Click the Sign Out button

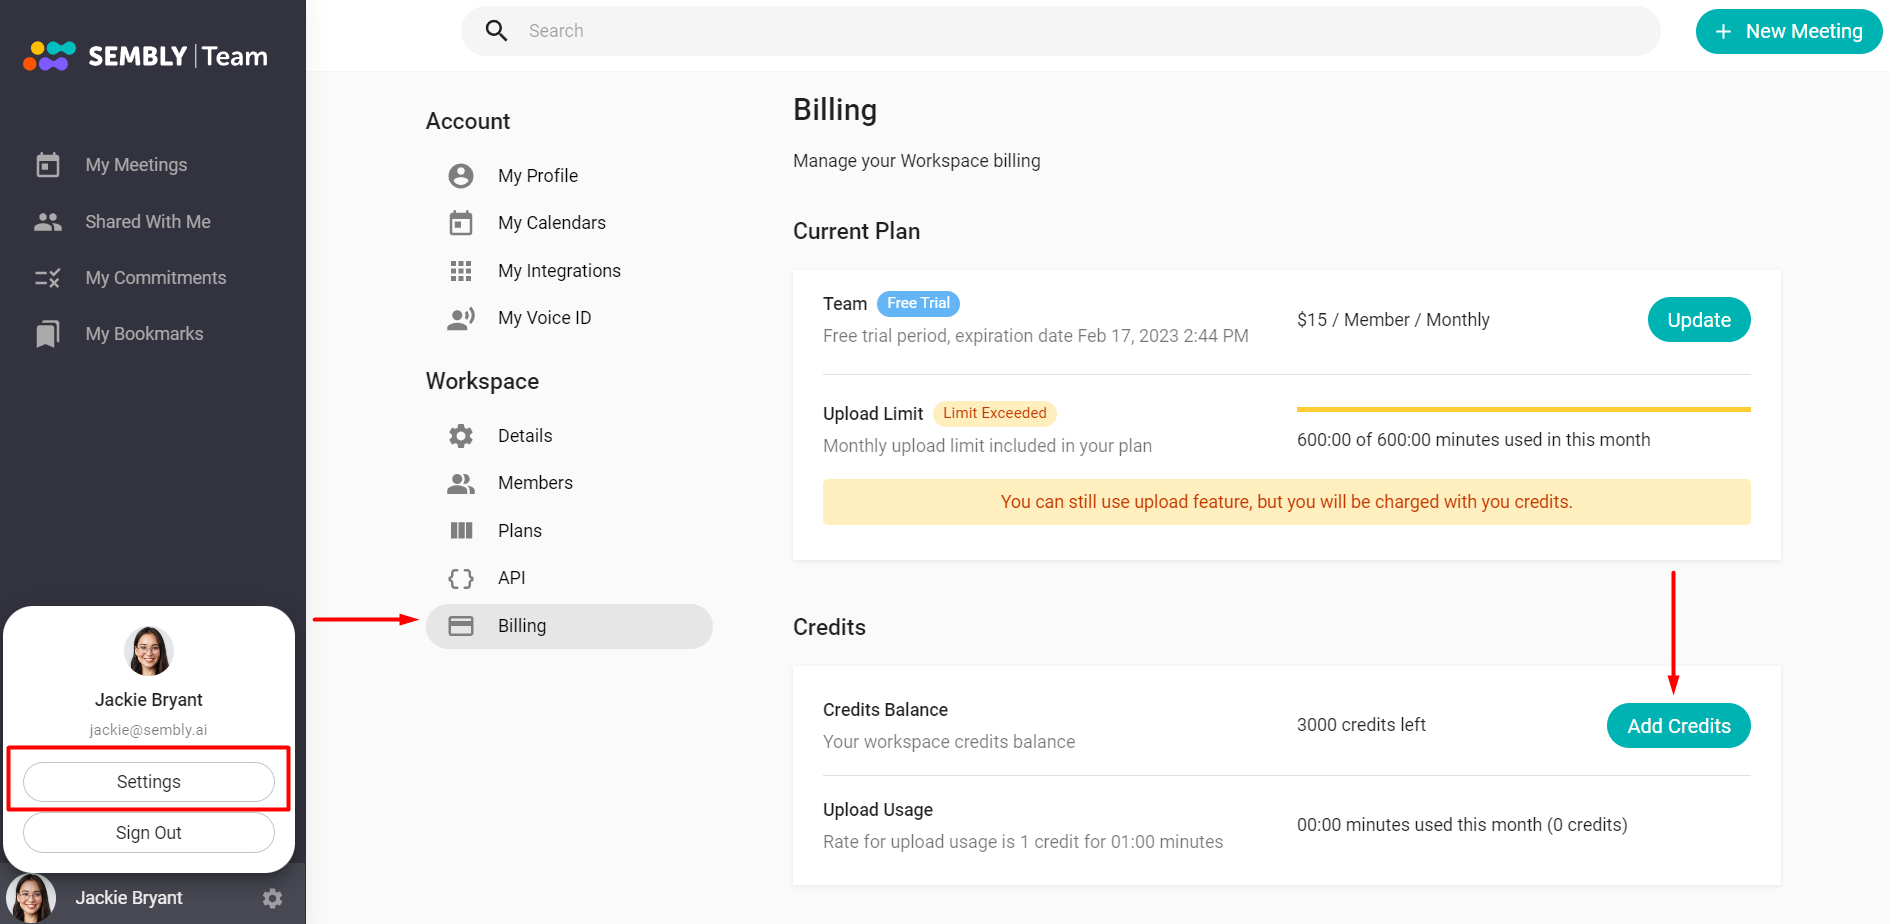point(149,833)
